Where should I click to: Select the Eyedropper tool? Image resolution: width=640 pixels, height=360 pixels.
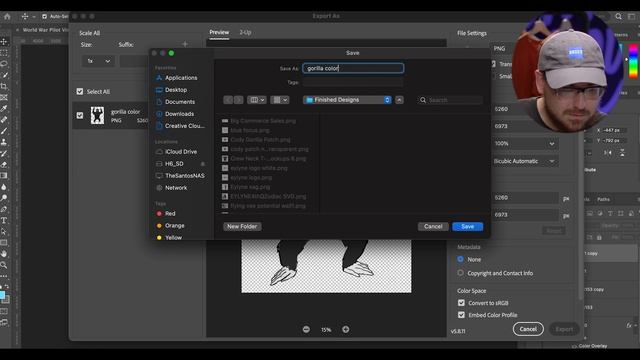point(4,109)
